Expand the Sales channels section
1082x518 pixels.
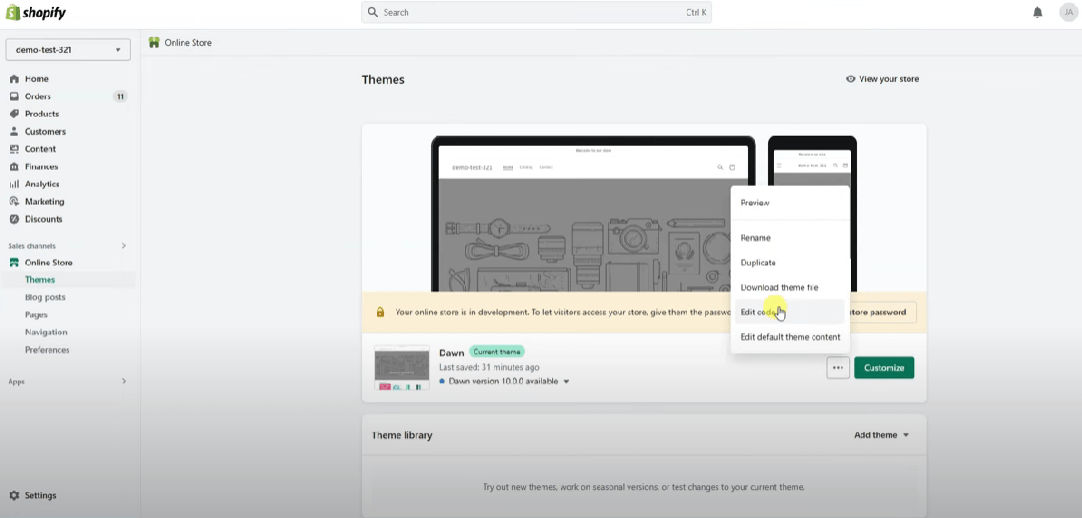coord(124,246)
